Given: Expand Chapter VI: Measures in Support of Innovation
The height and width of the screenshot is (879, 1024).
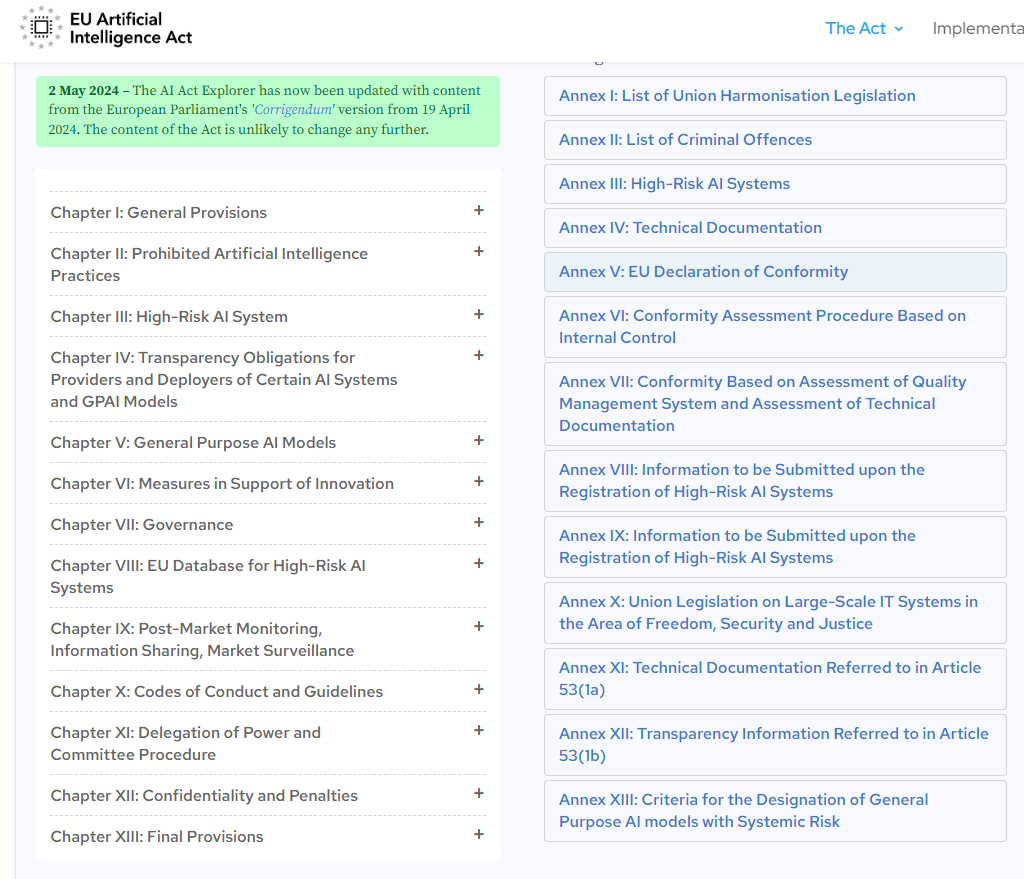Looking at the screenshot, I should point(222,484).
